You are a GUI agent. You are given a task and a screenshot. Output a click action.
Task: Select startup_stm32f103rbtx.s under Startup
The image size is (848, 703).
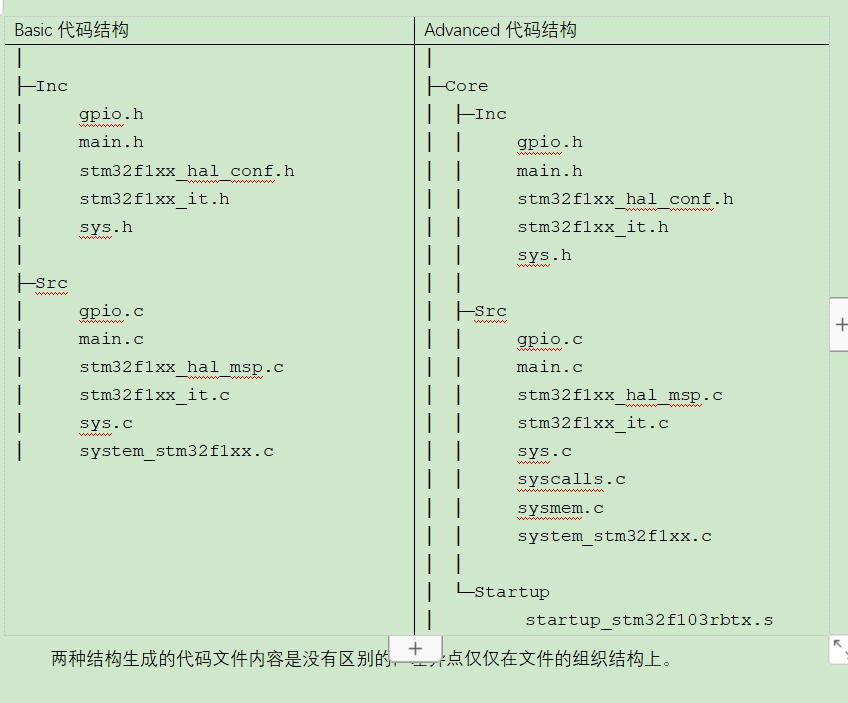tap(650, 619)
